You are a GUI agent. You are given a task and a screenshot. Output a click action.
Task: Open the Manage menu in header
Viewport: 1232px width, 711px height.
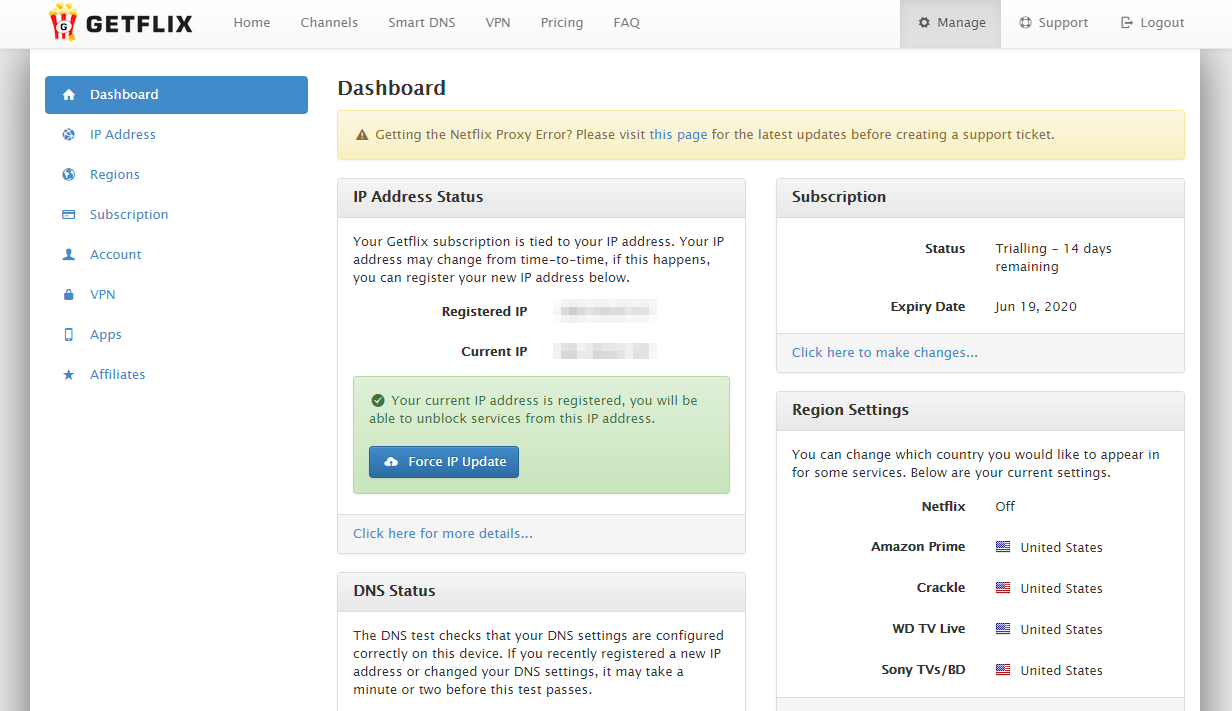click(951, 23)
